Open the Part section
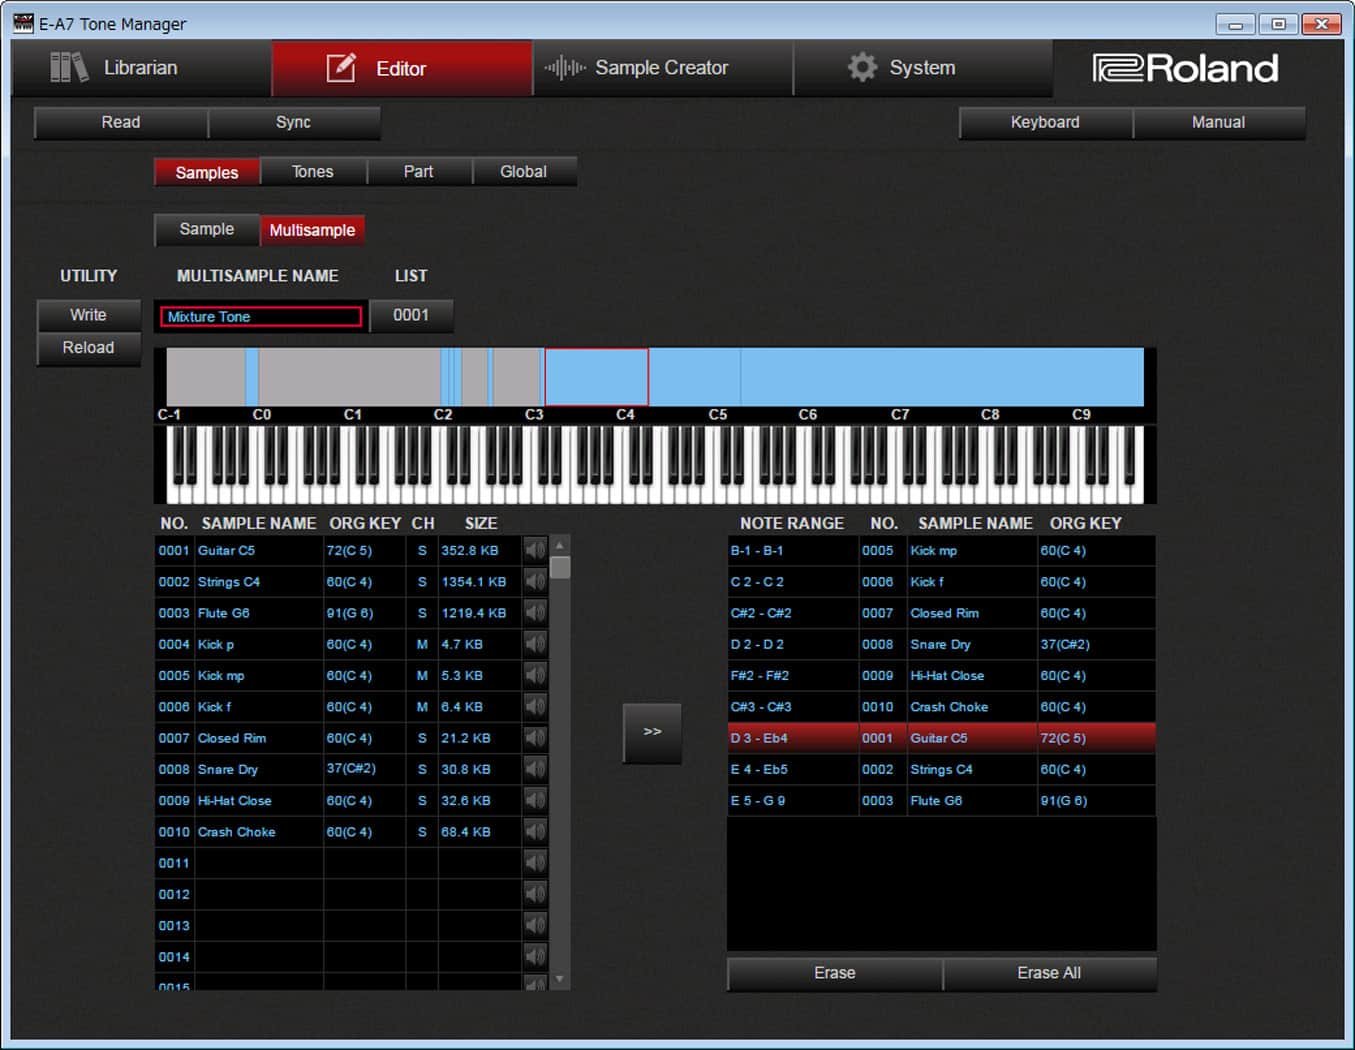This screenshot has height=1050, width=1355. (418, 171)
